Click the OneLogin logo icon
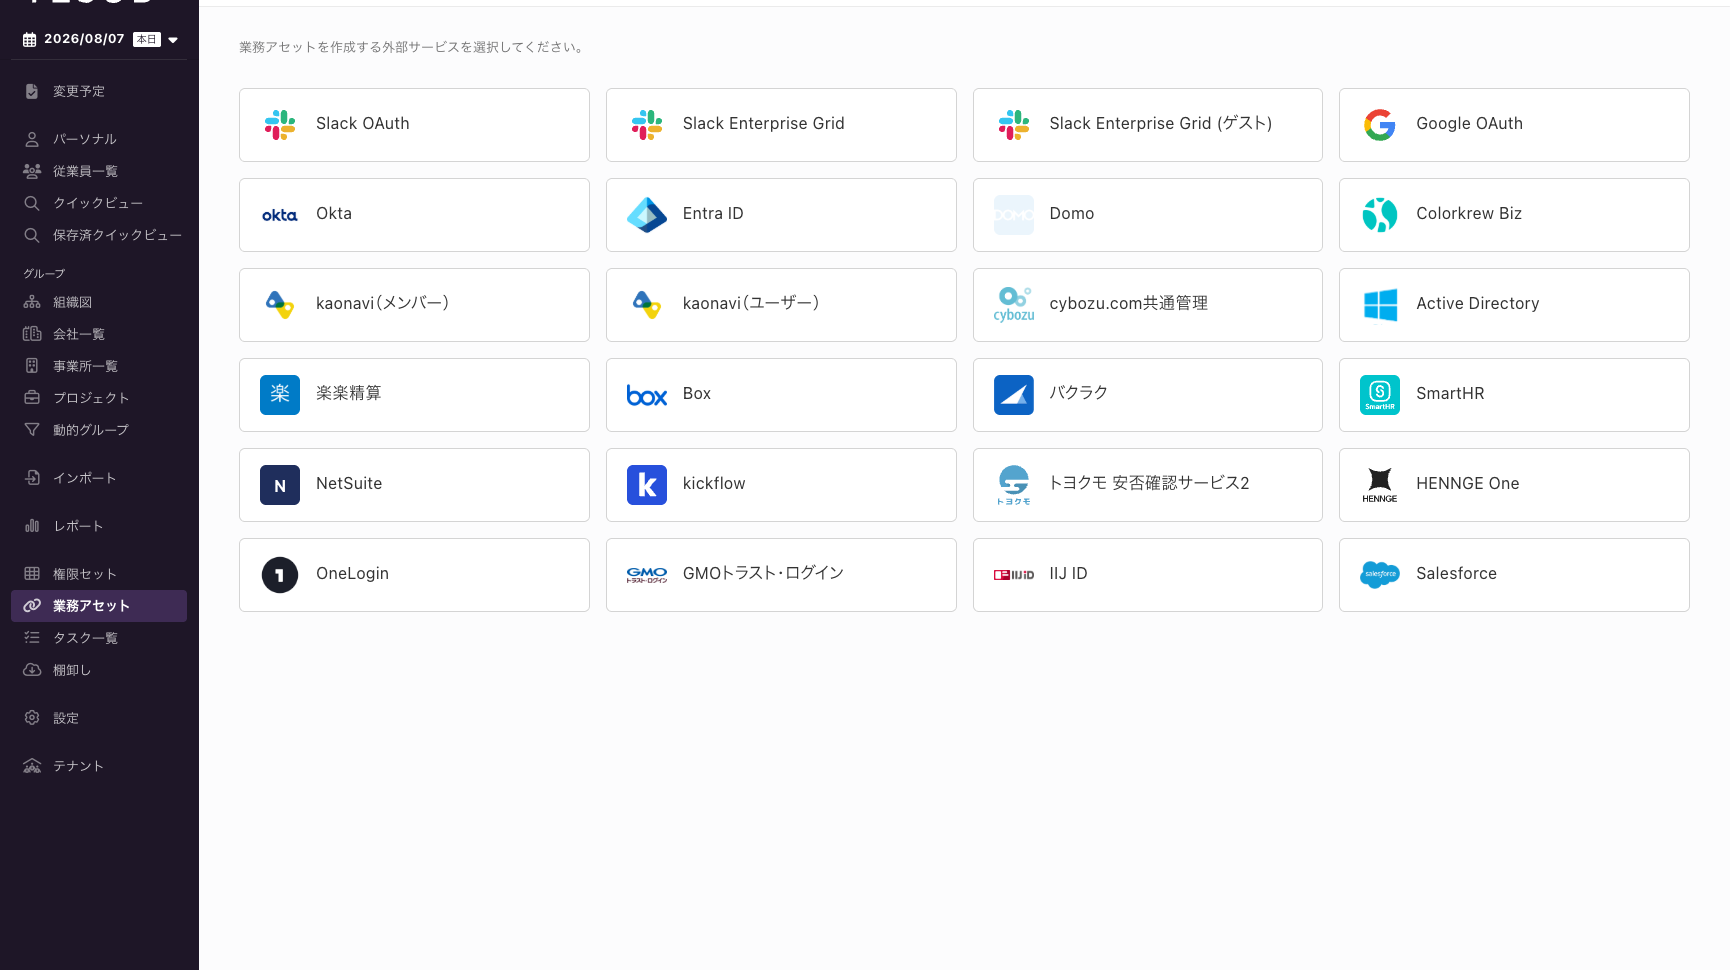The height and width of the screenshot is (970, 1730). pyautogui.click(x=280, y=575)
